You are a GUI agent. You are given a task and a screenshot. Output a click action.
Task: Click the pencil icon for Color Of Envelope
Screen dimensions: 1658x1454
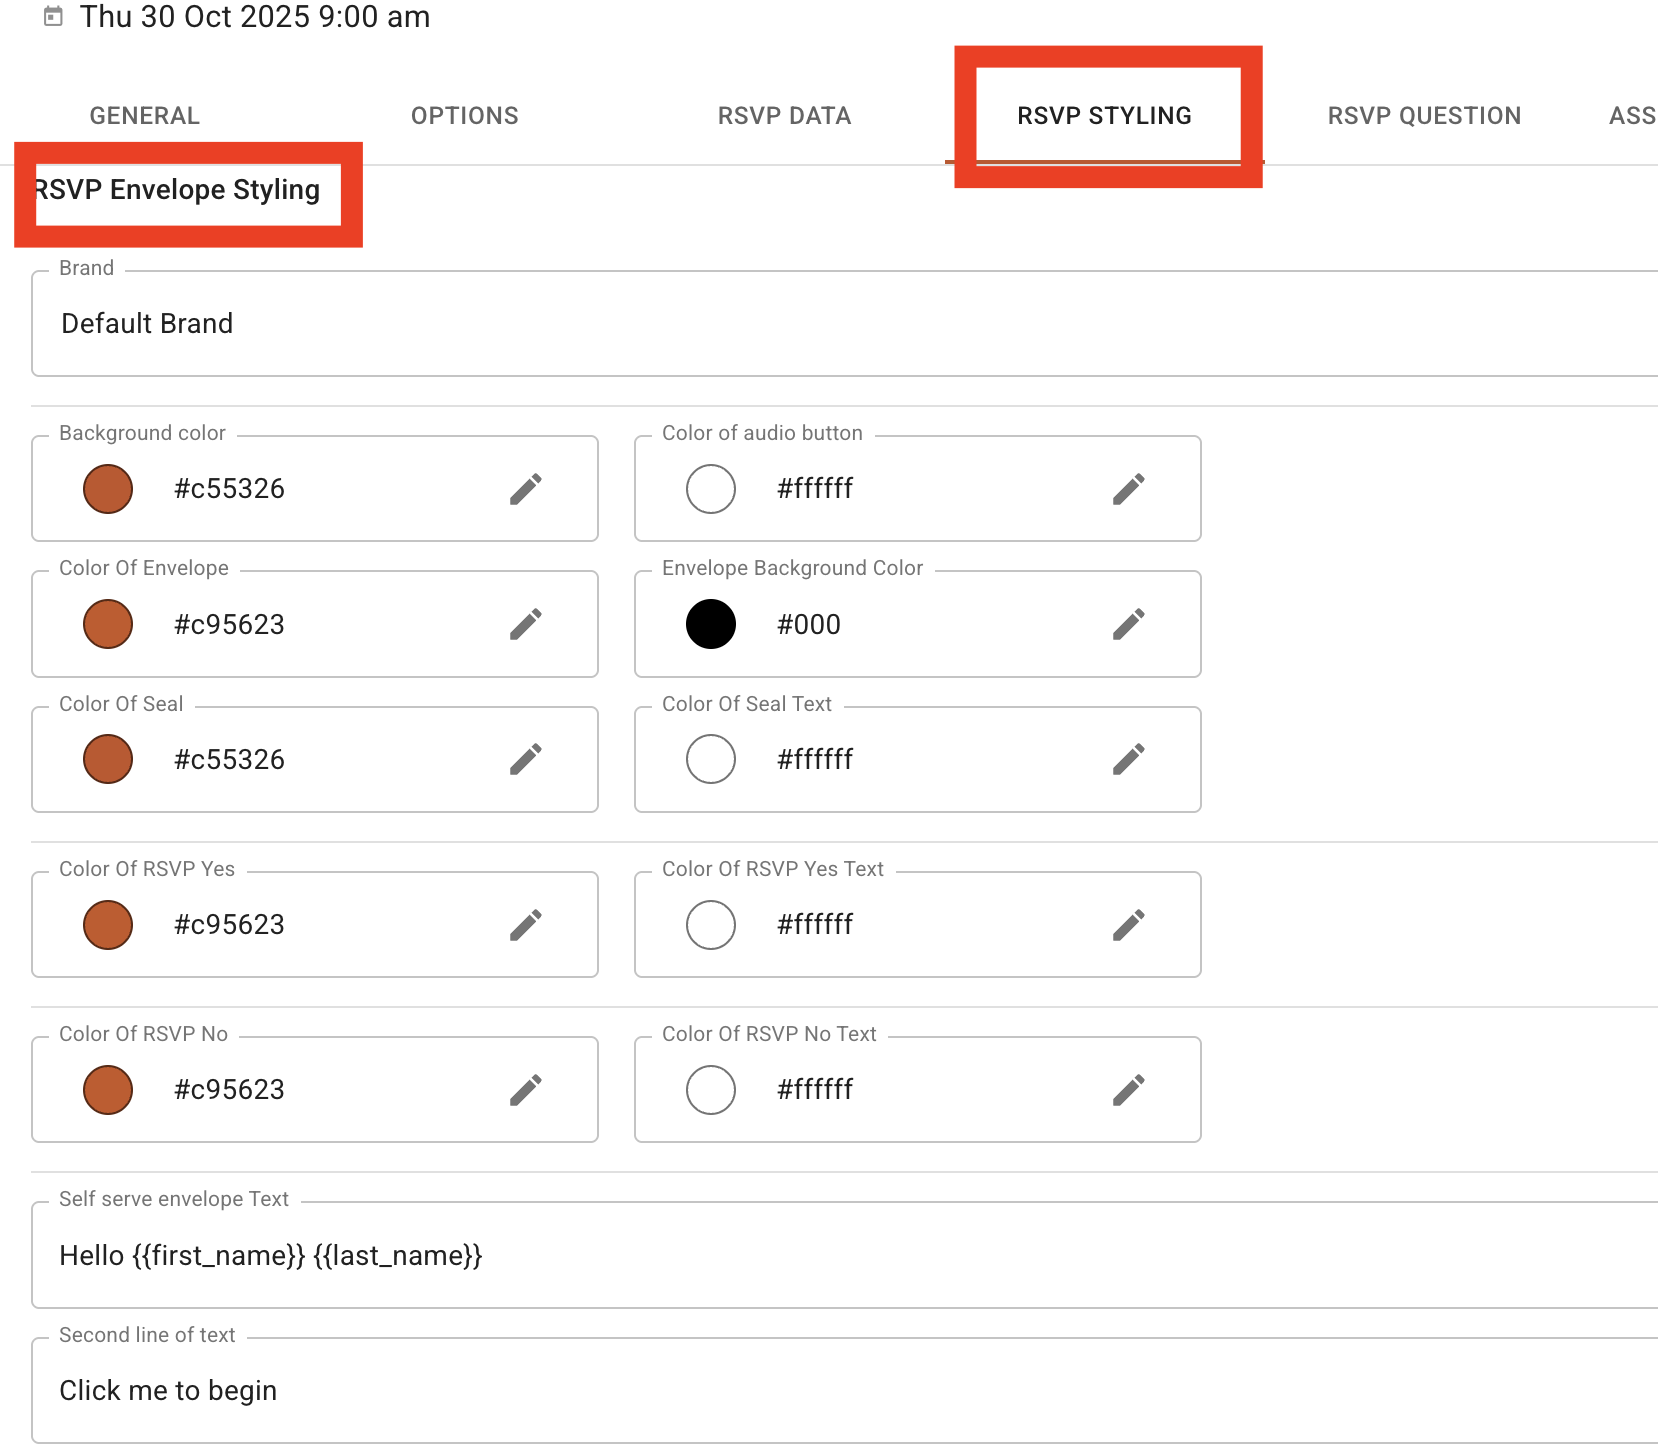[525, 624]
